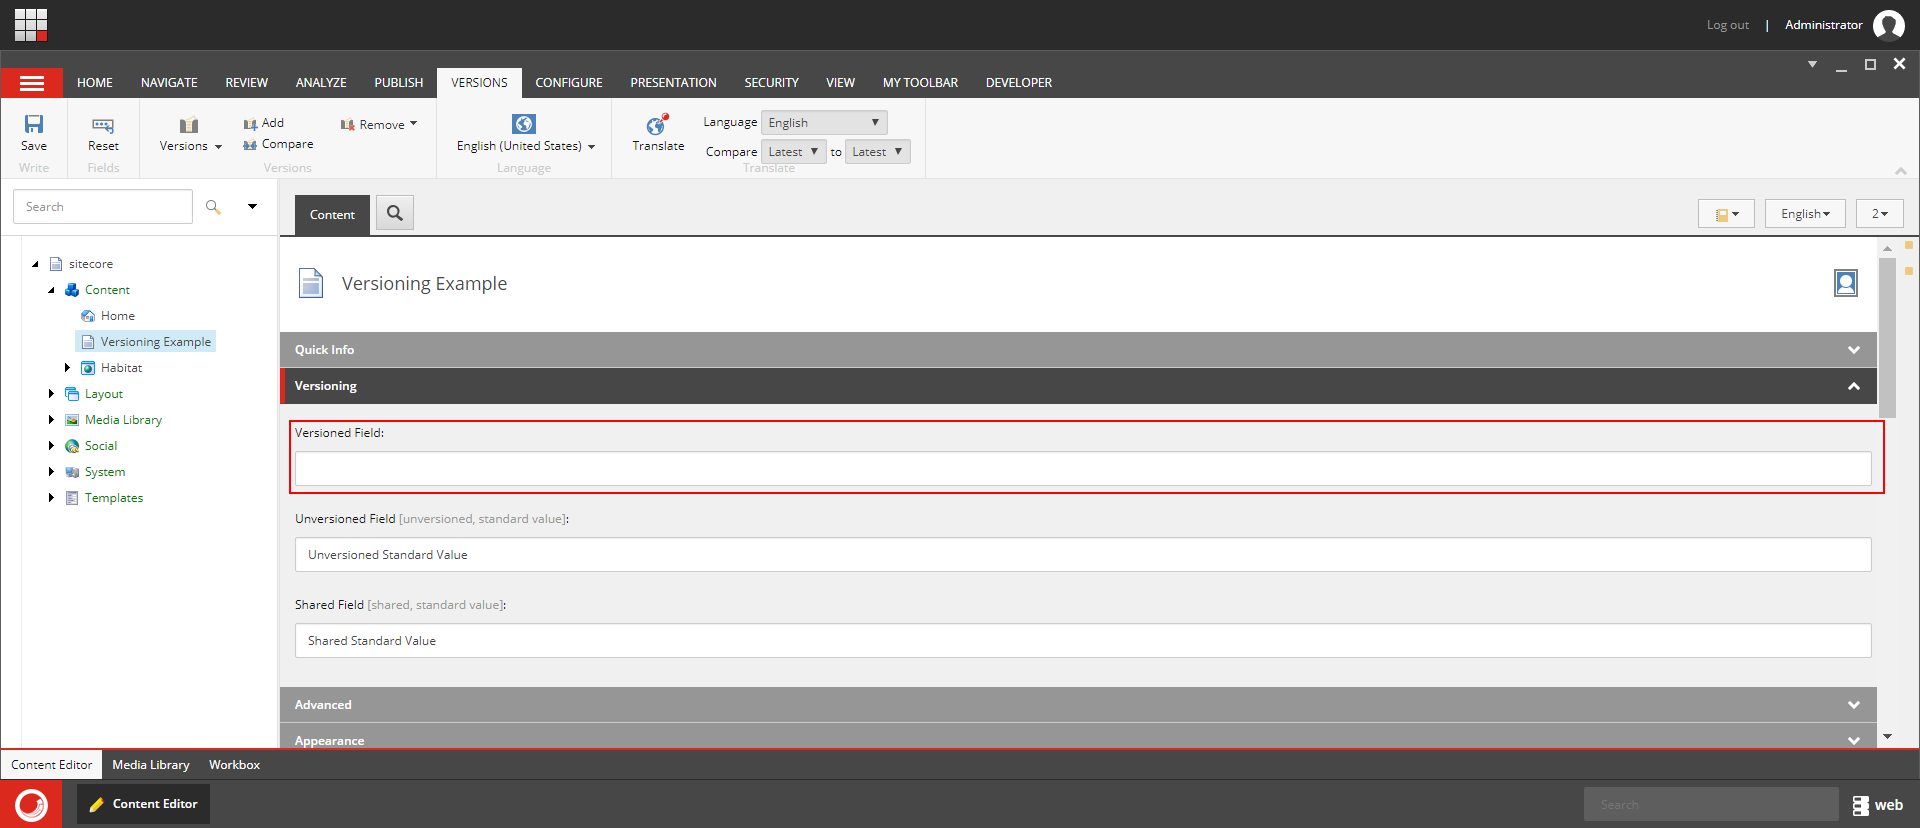This screenshot has height=828, width=1920.
Task: Click the Media Library tree icon
Action: [72, 420]
